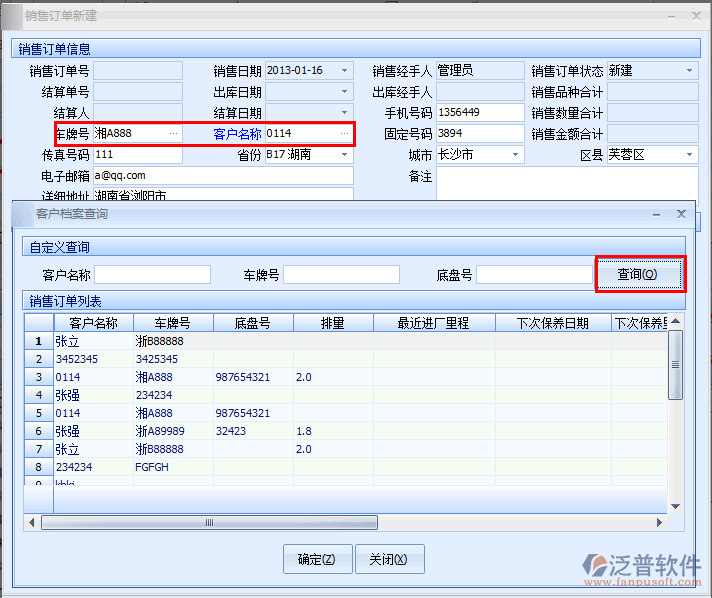The height and width of the screenshot is (598, 712).
Task: Open the 车牌号 ellipsis lookup button
Action: (x=174, y=133)
